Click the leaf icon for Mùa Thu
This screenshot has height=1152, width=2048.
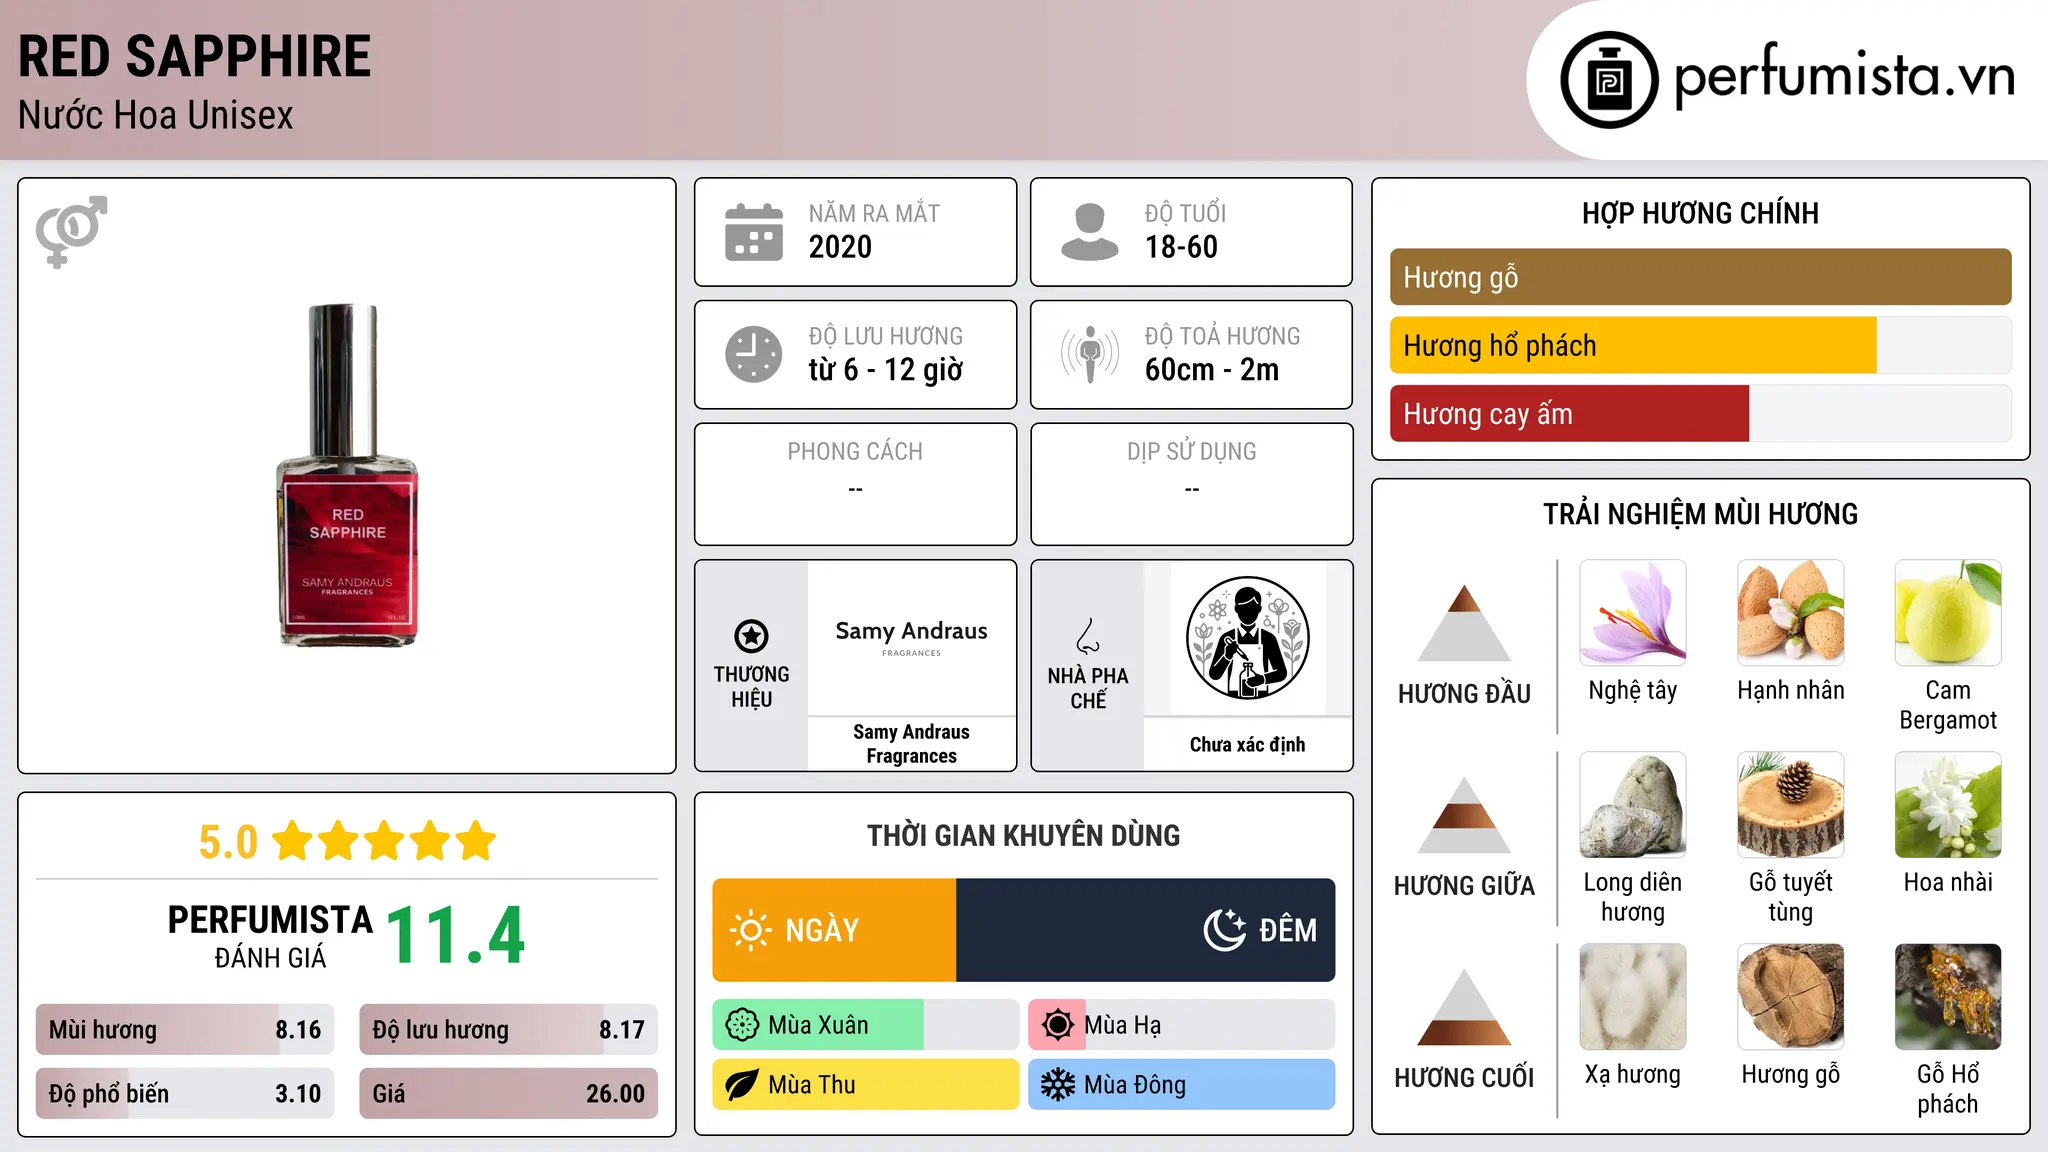[742, 1085]
